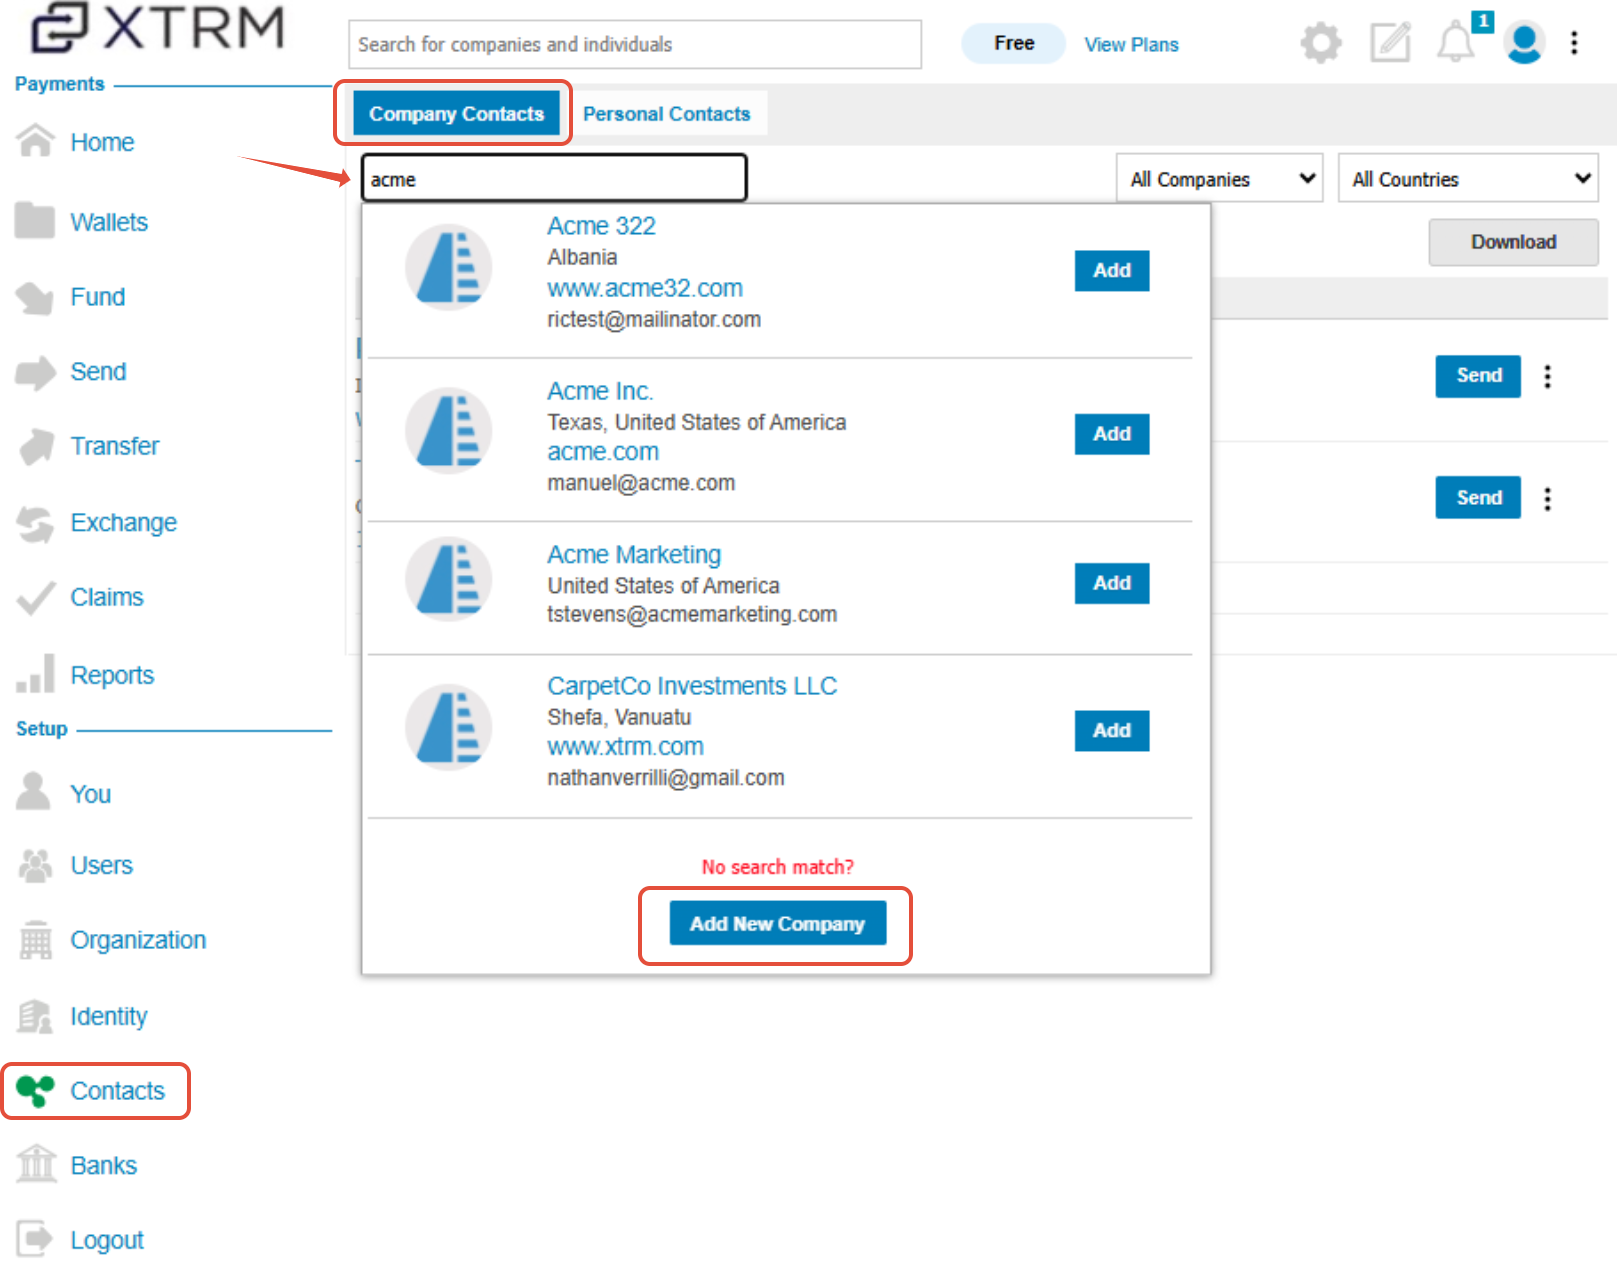1617x1263 pixels.
Task: Open the Reports menu item
Action: (x=112, y=675)
